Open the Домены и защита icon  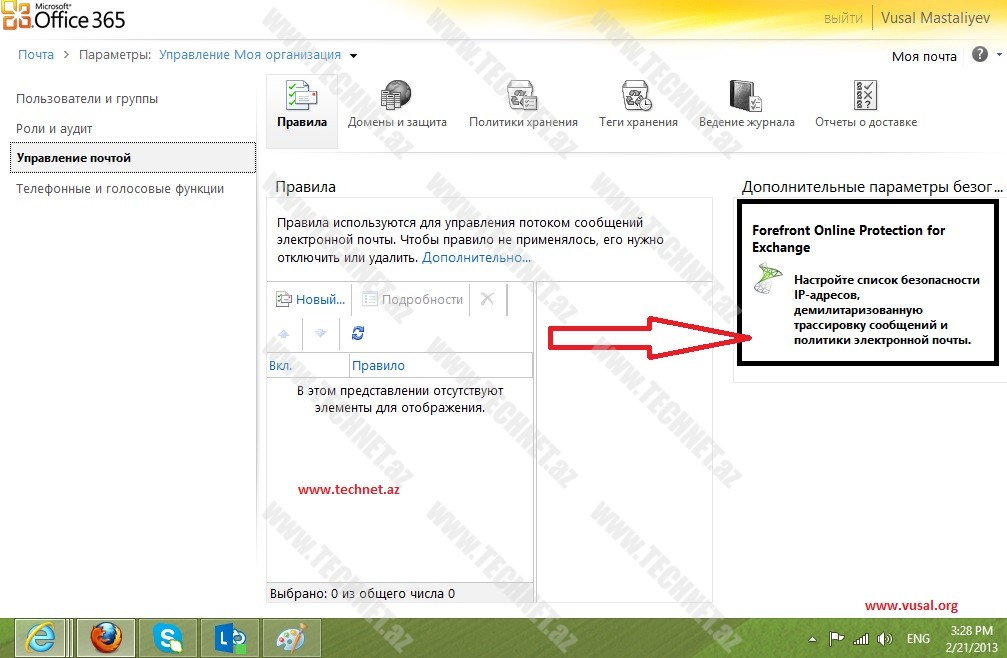(396, 97)
